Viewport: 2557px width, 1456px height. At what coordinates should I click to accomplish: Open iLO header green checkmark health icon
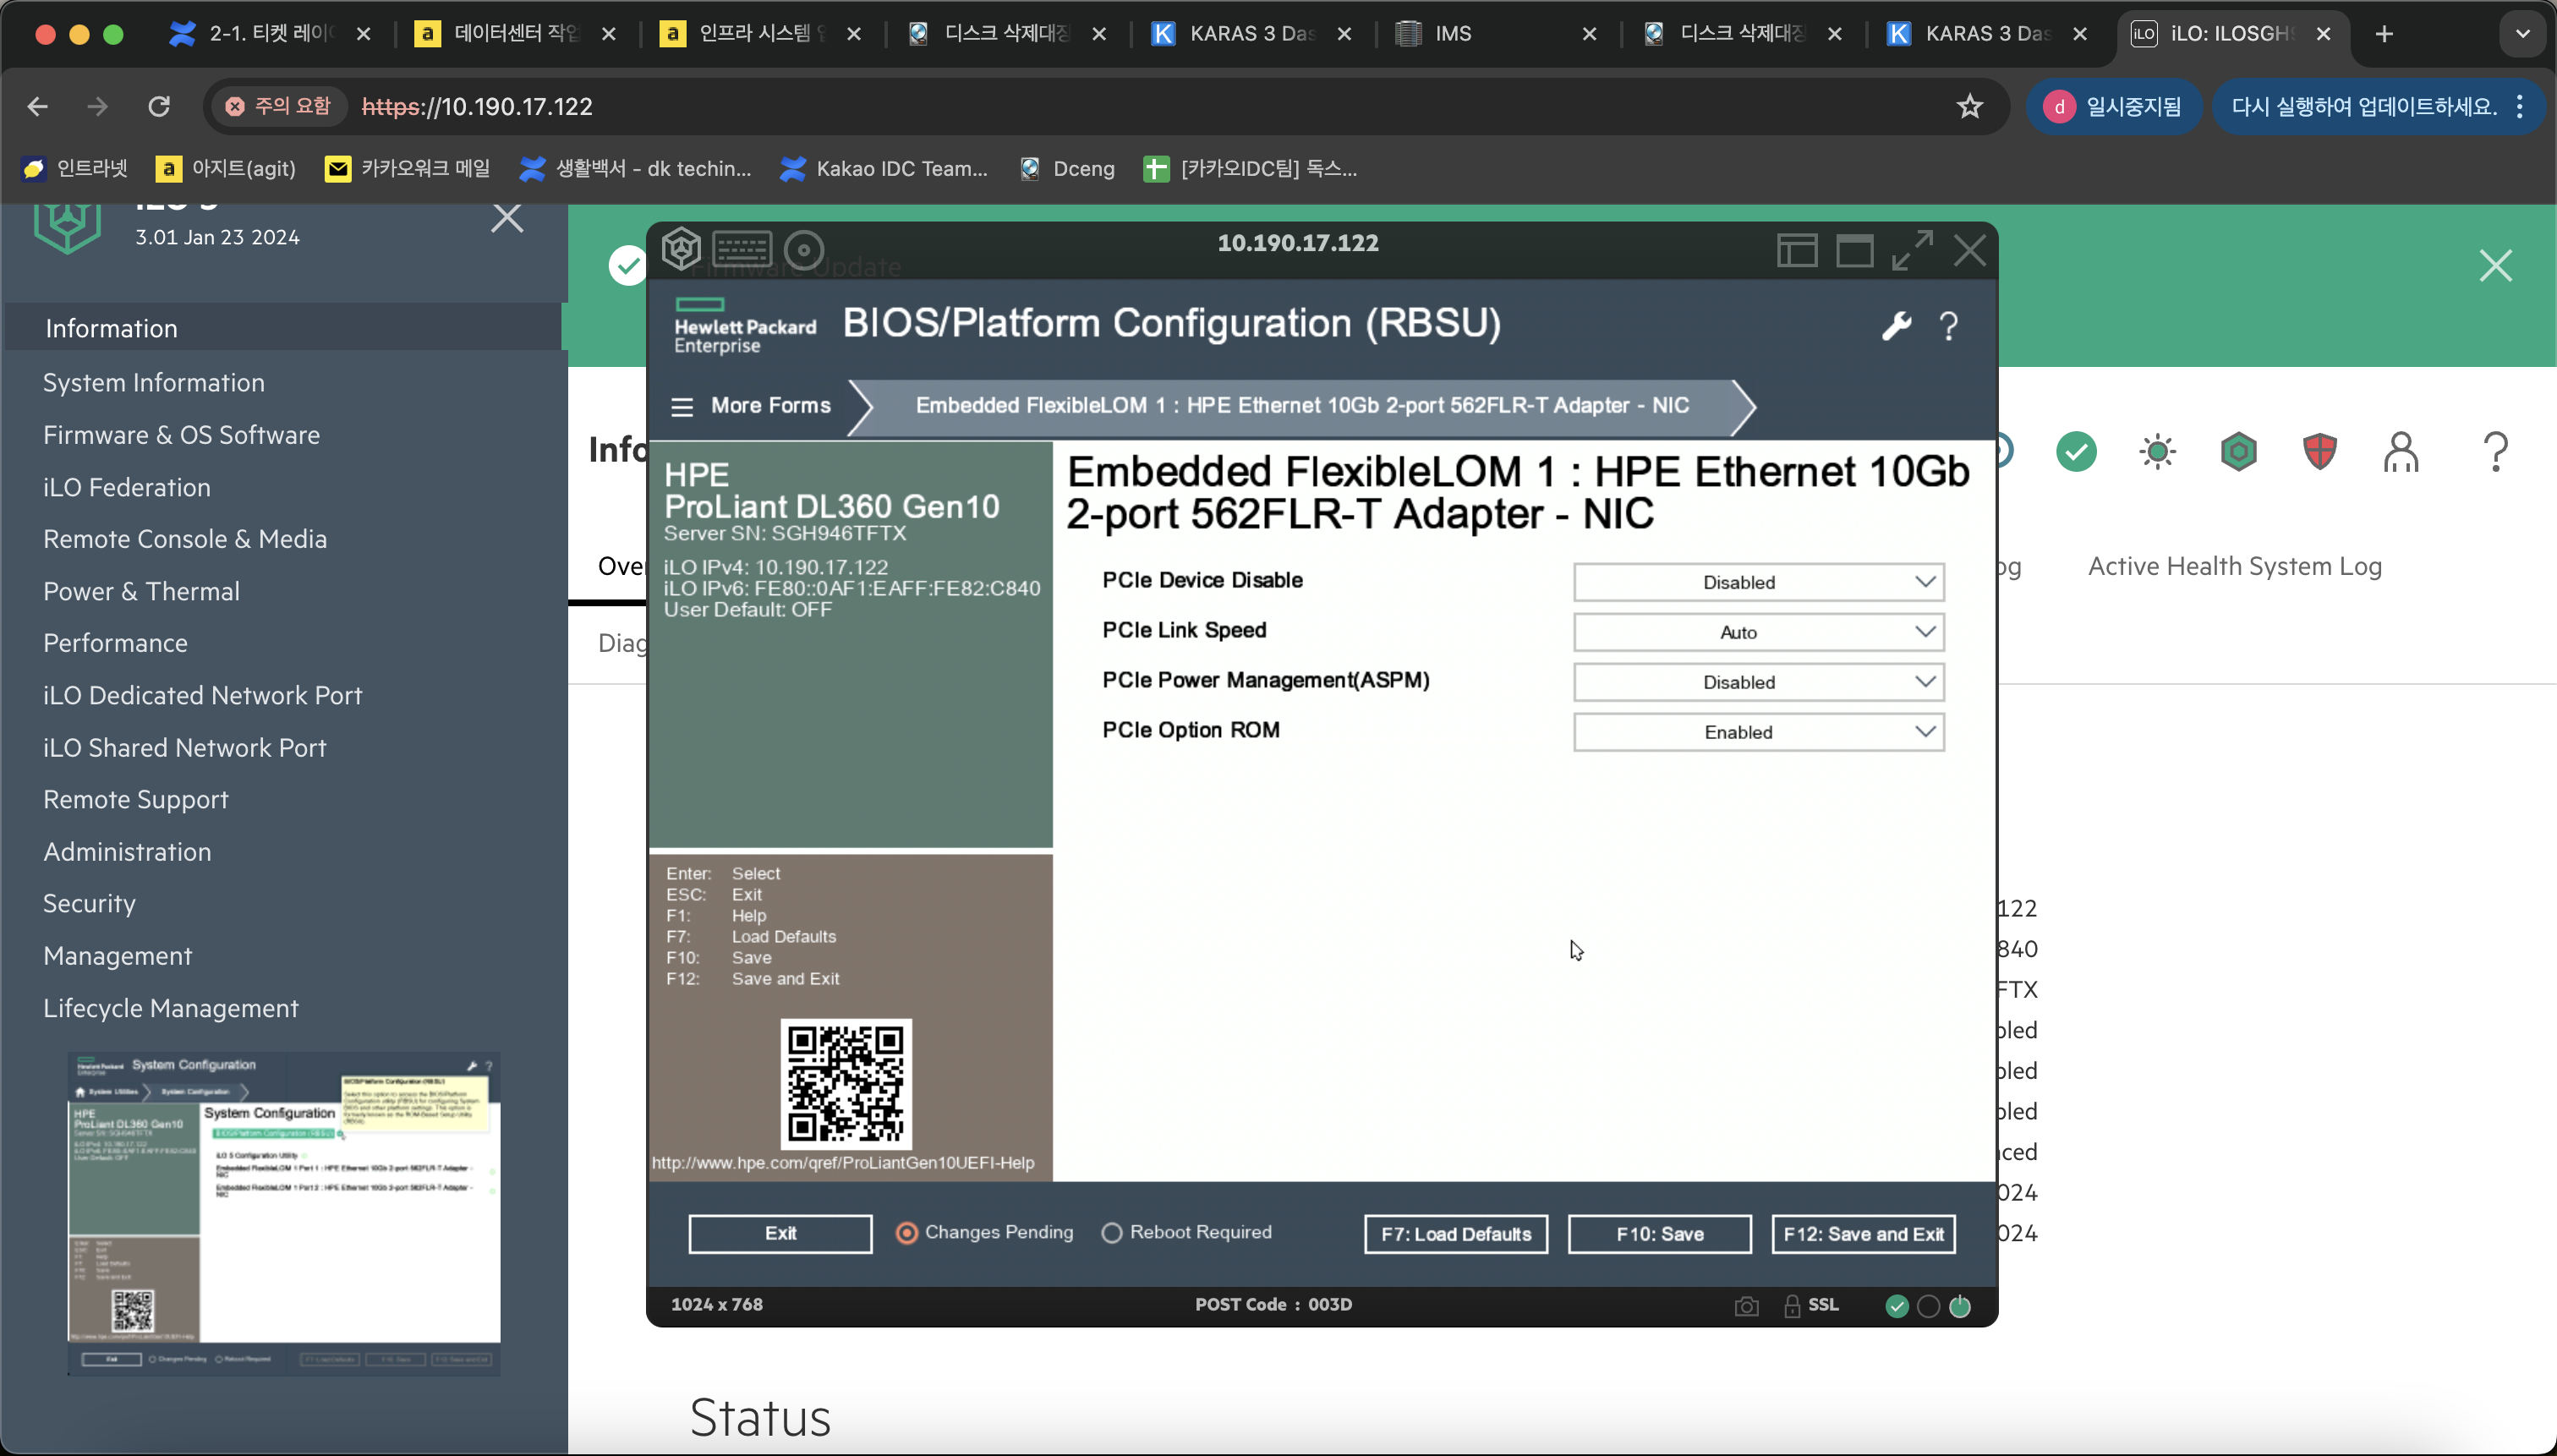pyautogui.click(x=2076, y=452)
